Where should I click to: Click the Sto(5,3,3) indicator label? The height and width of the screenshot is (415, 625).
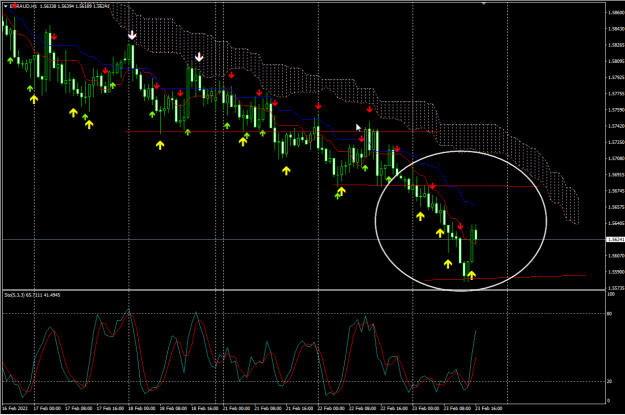15,295
